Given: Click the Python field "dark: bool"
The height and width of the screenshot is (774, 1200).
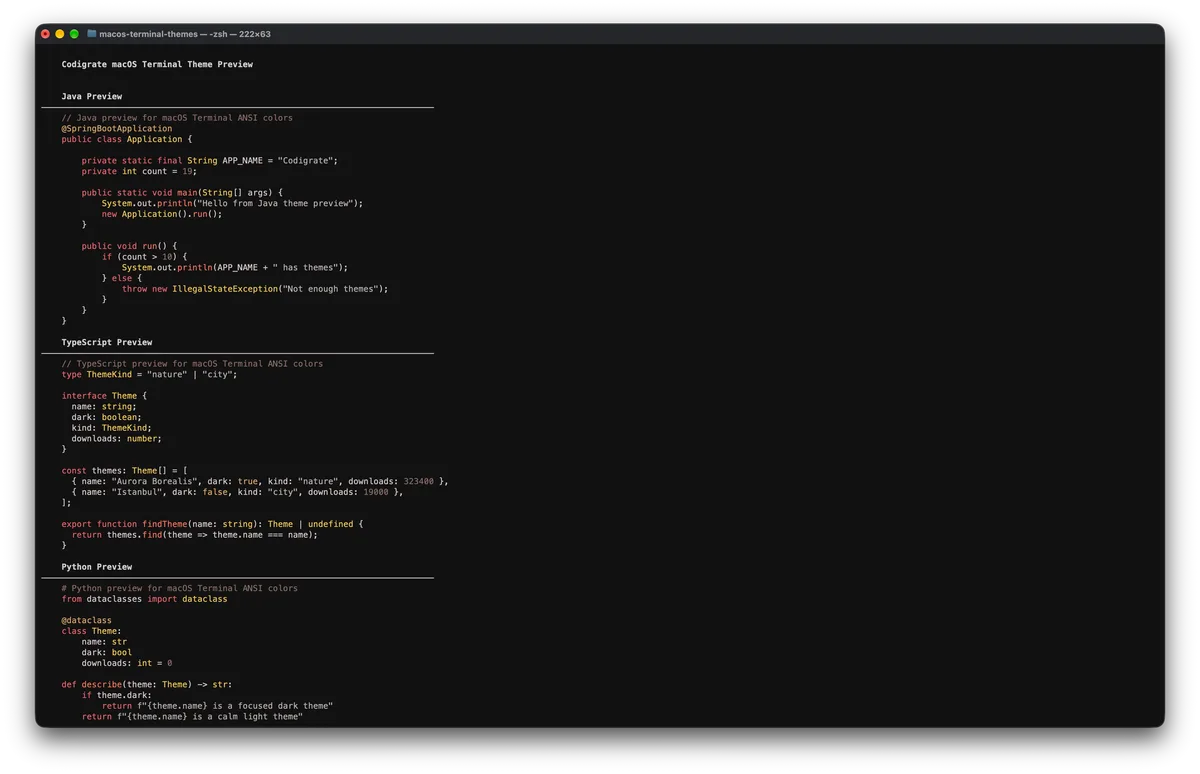Looking at the screenshot, I should point(107,653).
